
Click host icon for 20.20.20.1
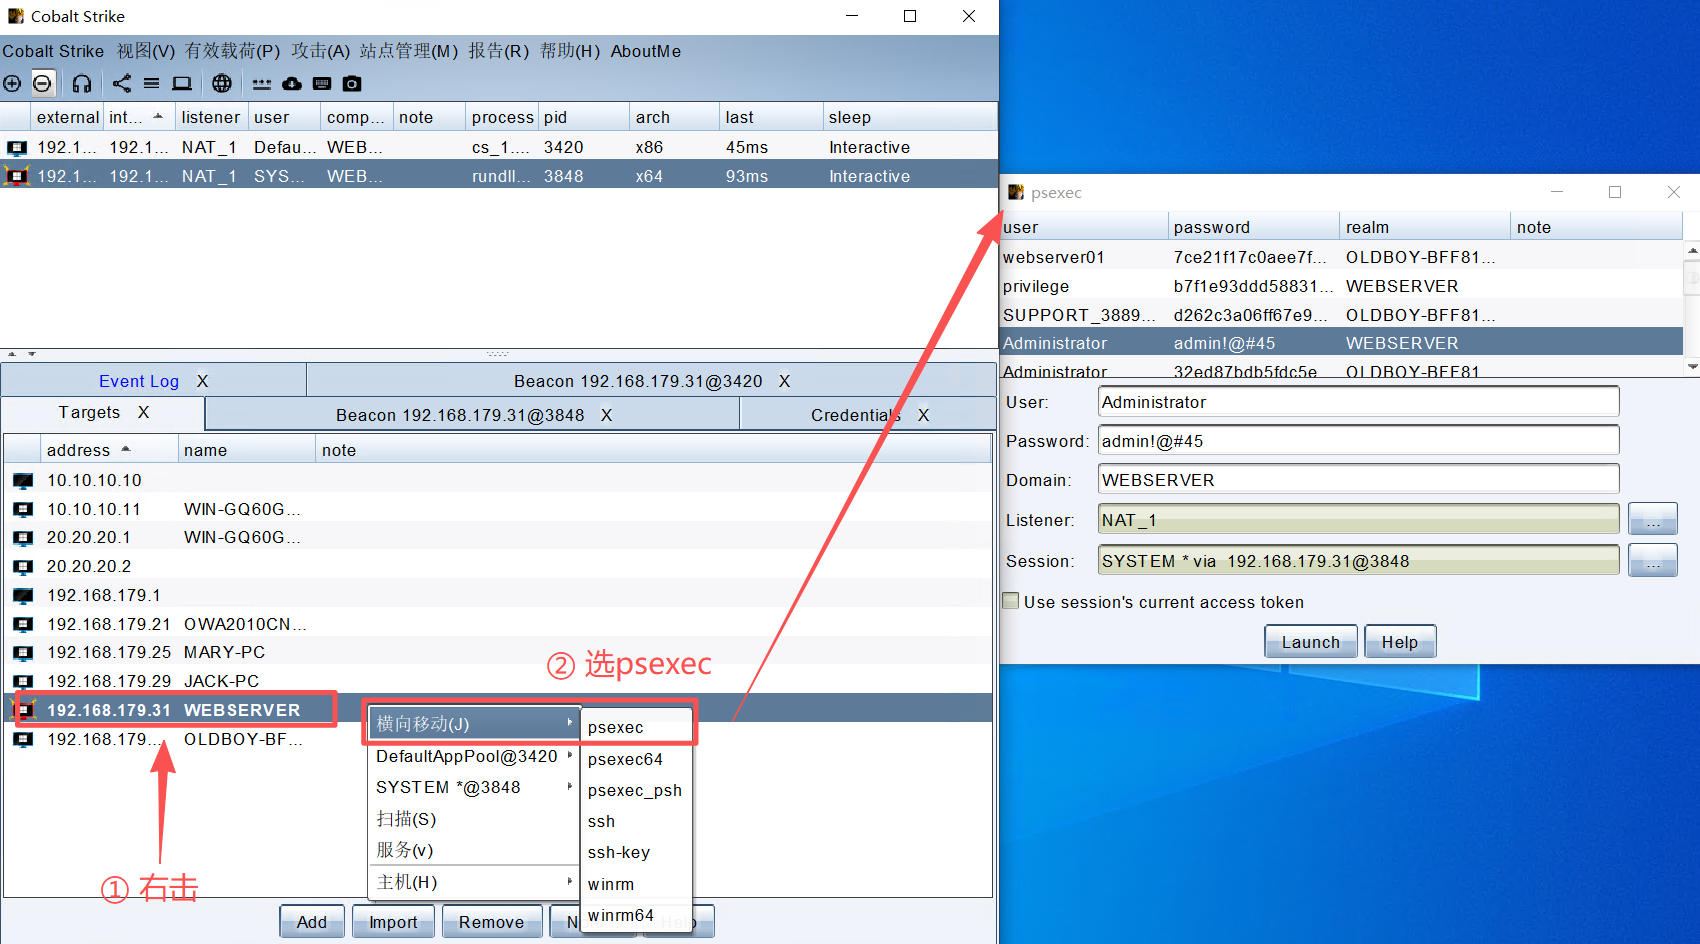click(23, 538)
